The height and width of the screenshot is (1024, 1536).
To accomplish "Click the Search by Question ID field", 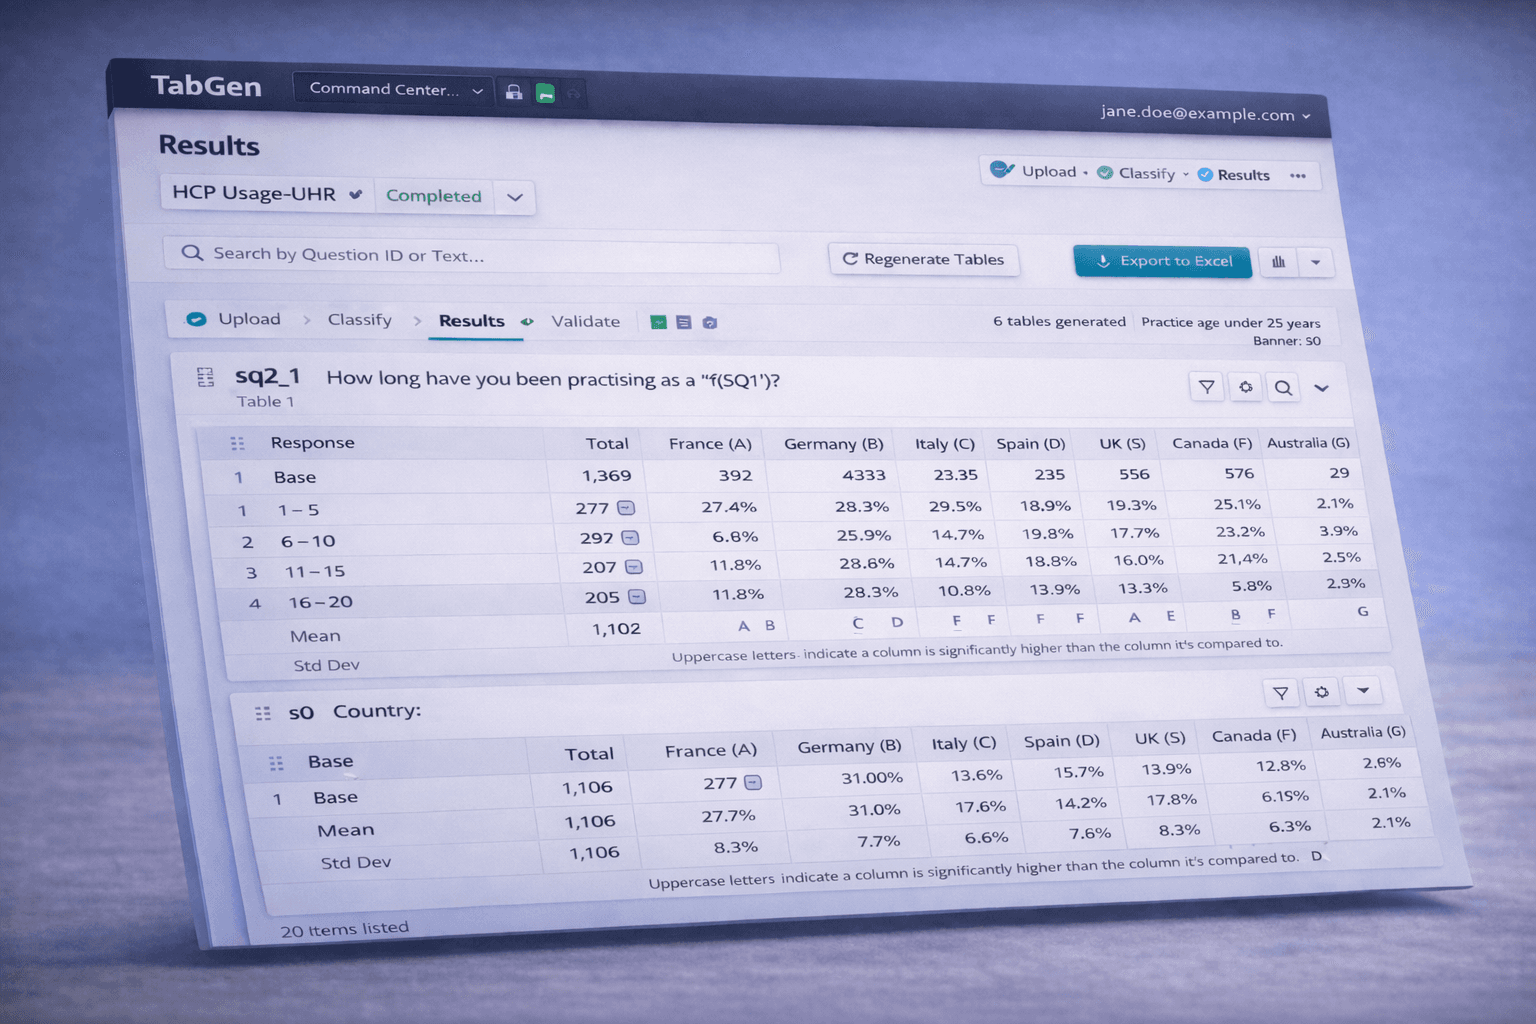I will coord(470,256).
